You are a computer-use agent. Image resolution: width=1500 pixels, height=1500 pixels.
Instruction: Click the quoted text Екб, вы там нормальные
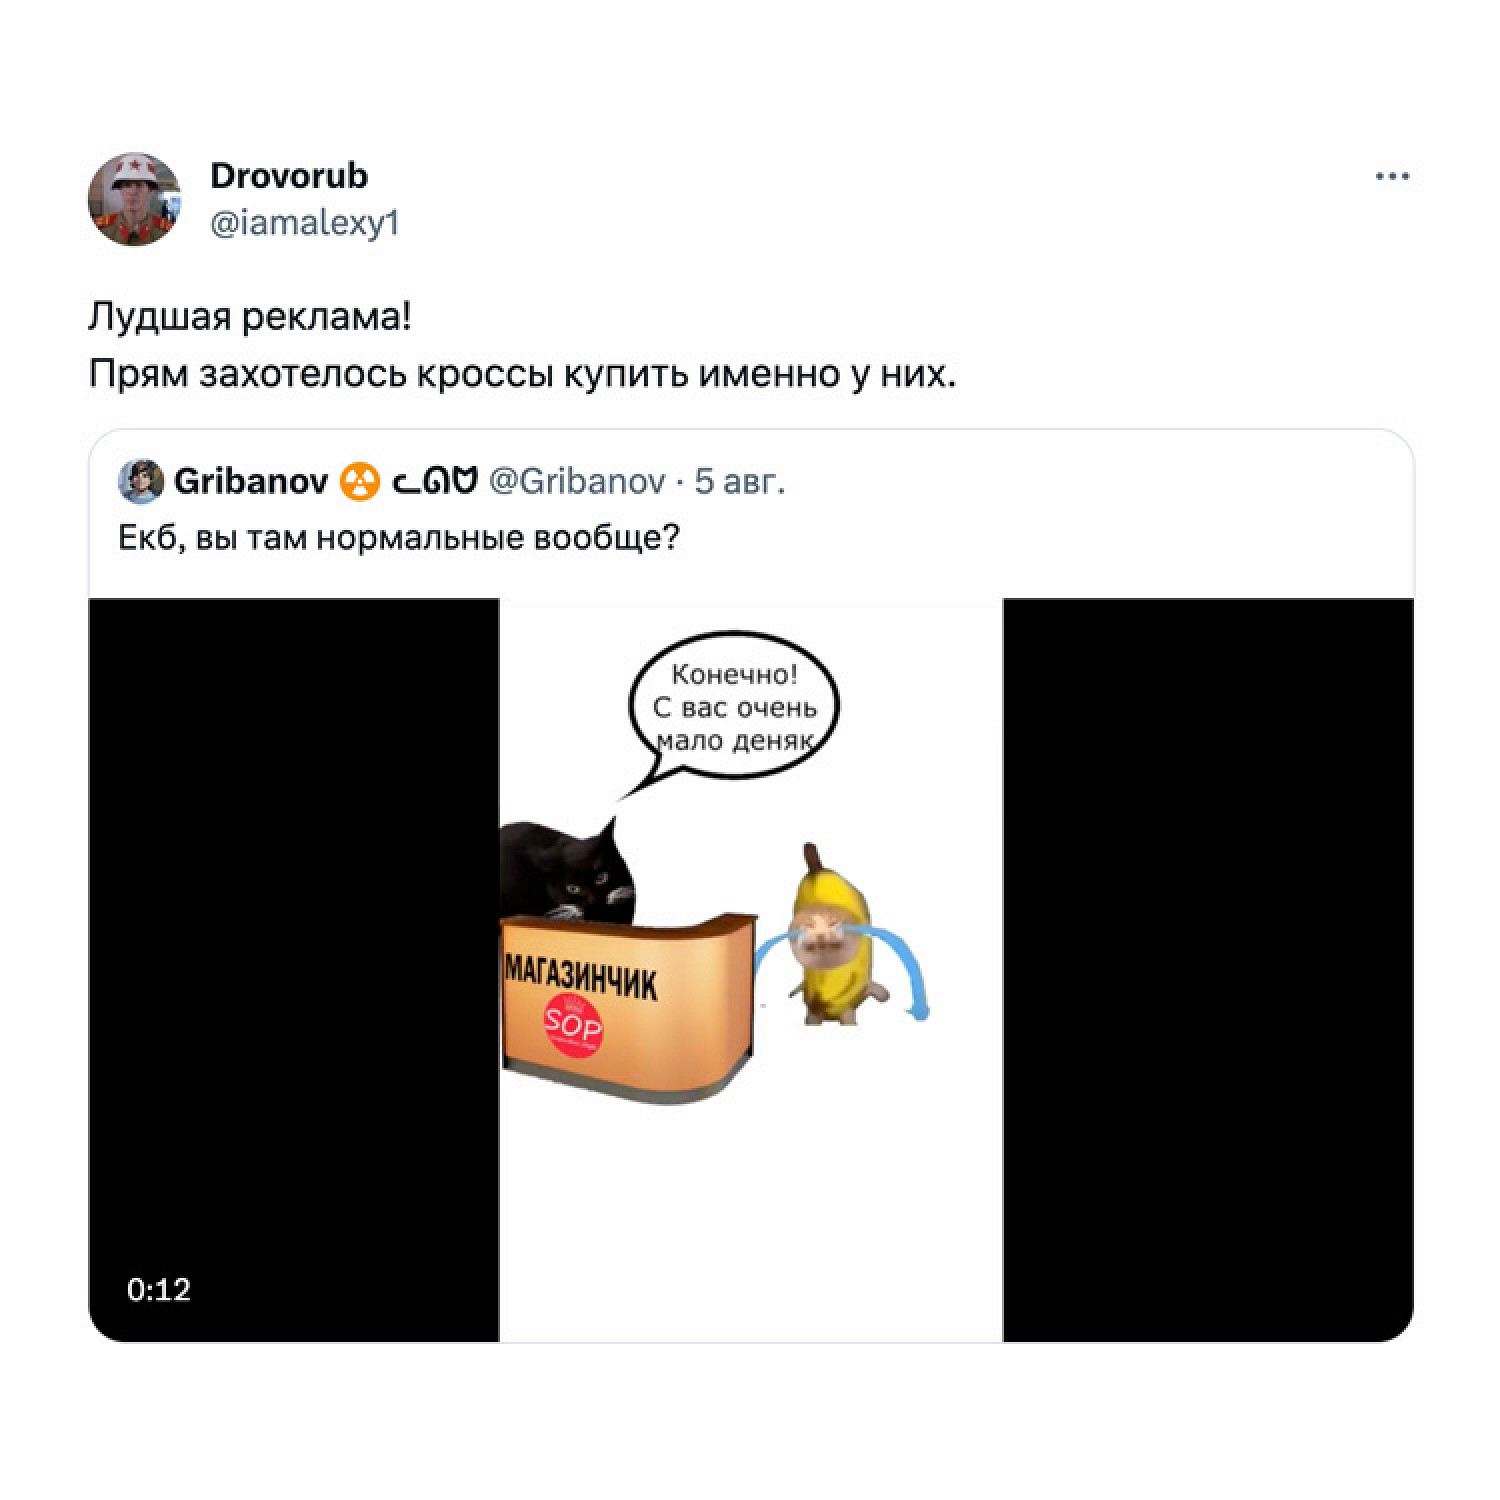399,539
